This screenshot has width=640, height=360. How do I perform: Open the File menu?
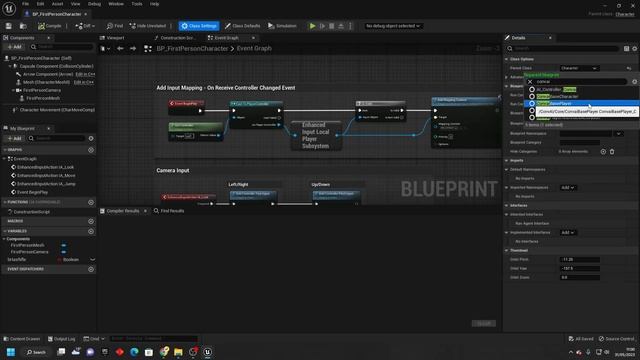25,4
